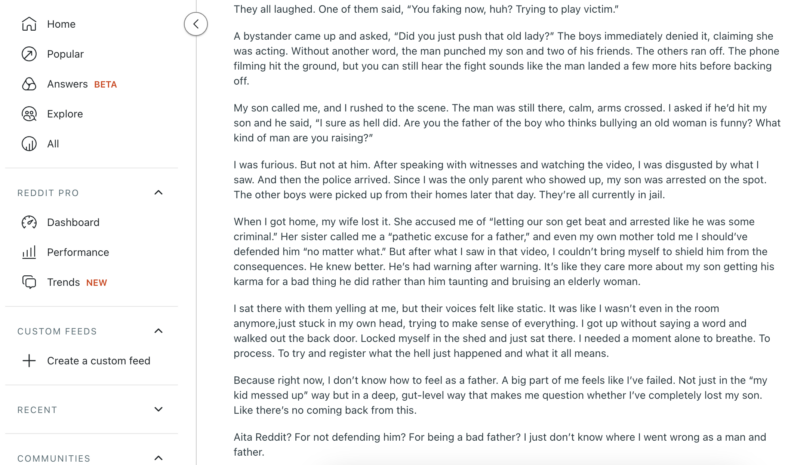Open the Trends NEW link

point(77,282)
